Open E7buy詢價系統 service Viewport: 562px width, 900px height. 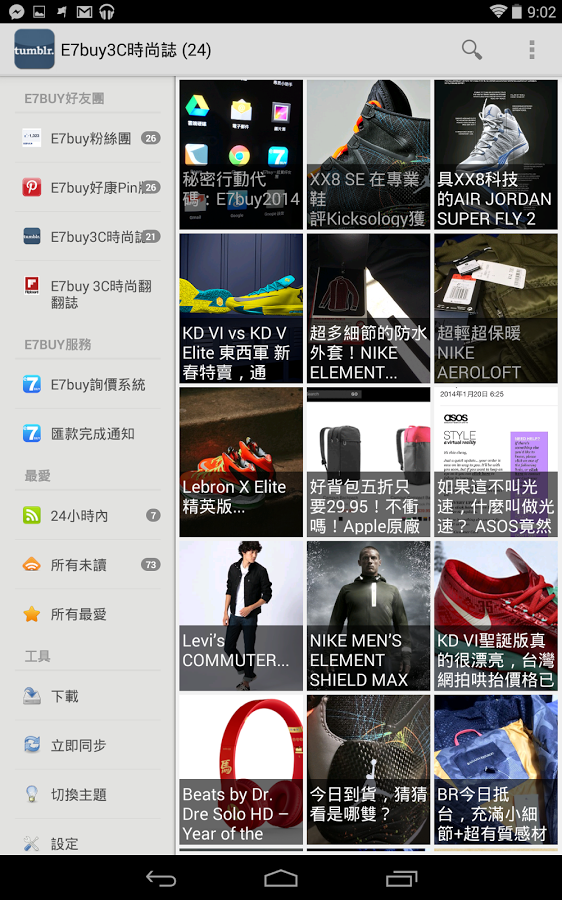(x=88, y=385)
